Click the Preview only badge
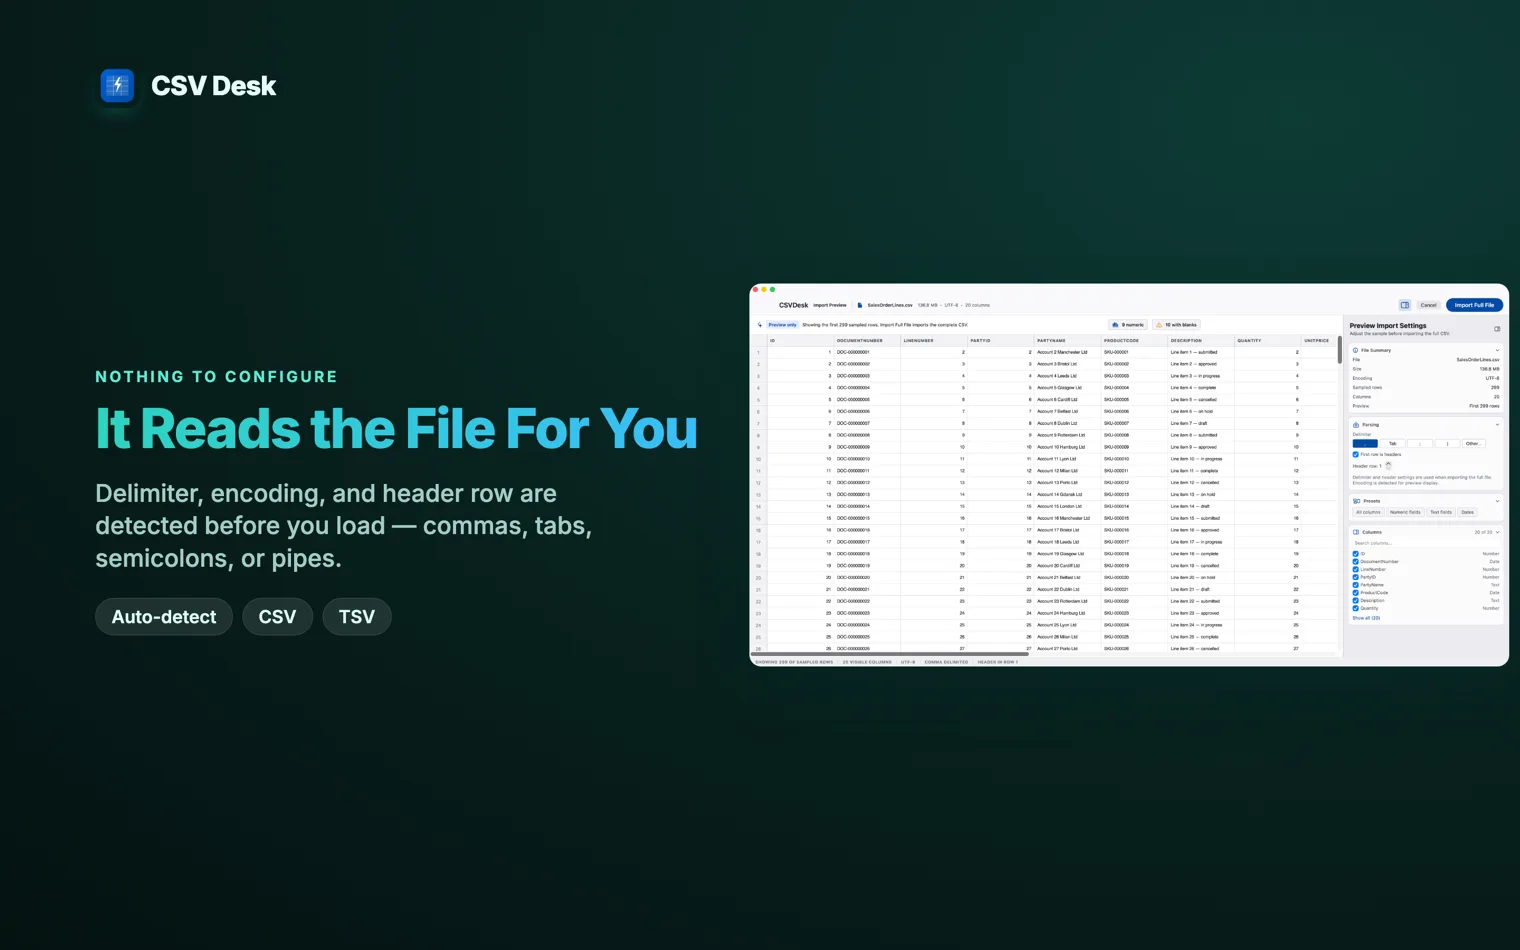 pyautogui.click(x=782, y=325)
